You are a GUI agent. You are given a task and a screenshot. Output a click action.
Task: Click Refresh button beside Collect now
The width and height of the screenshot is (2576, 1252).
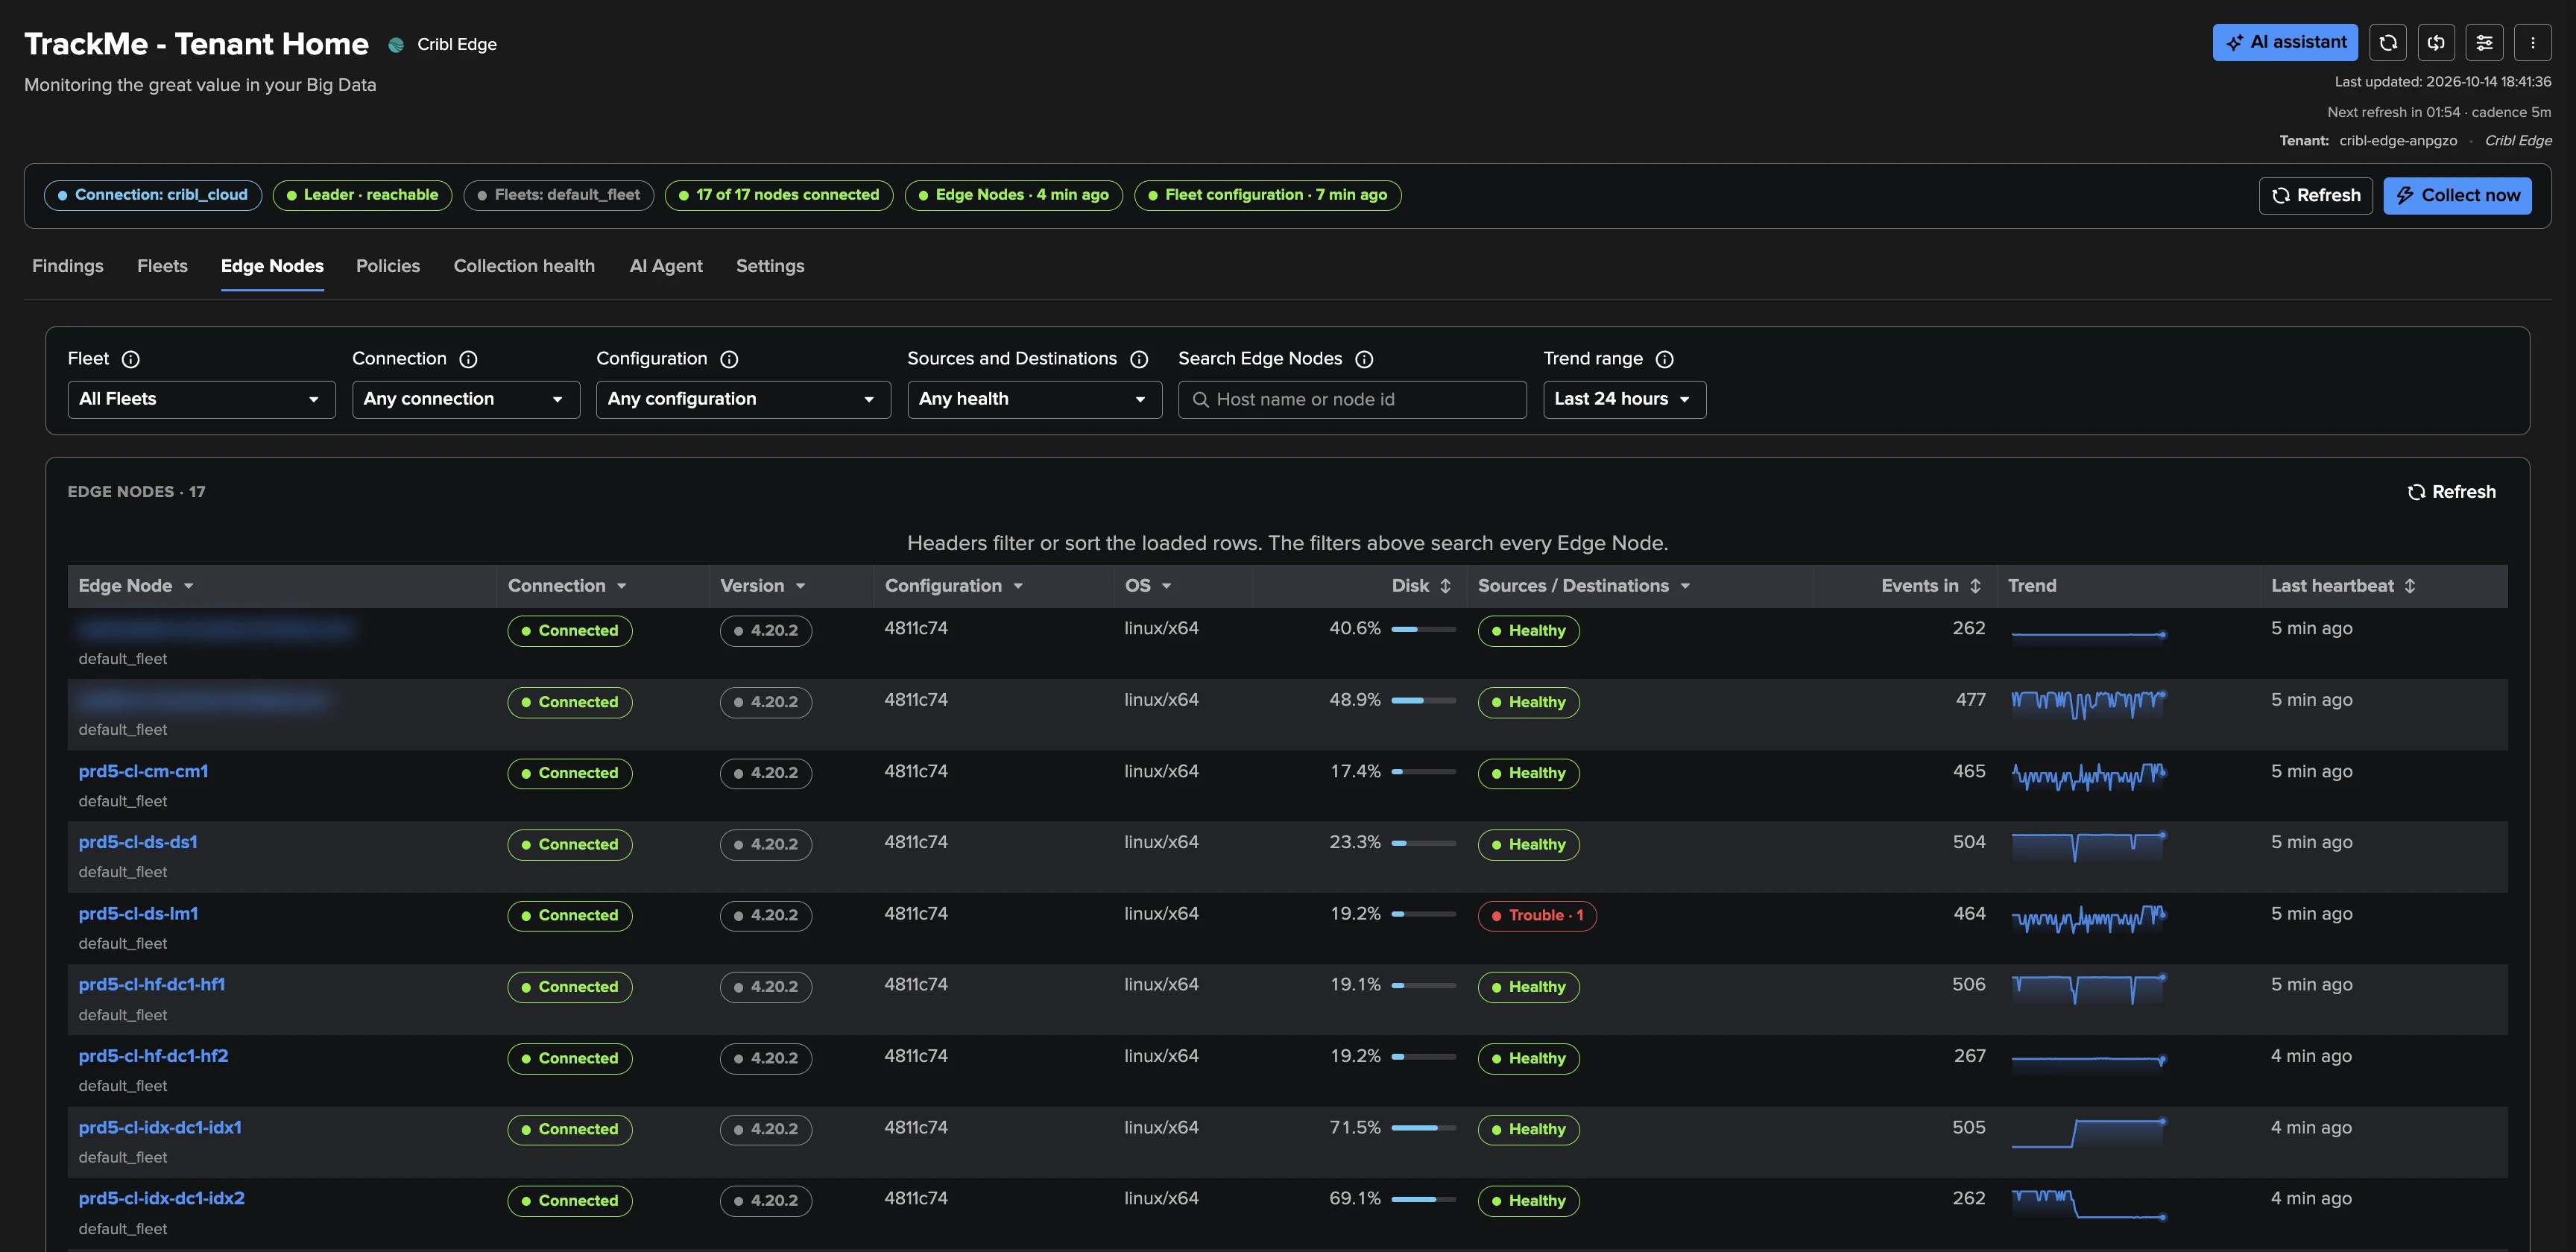[x=2315, y=195]
